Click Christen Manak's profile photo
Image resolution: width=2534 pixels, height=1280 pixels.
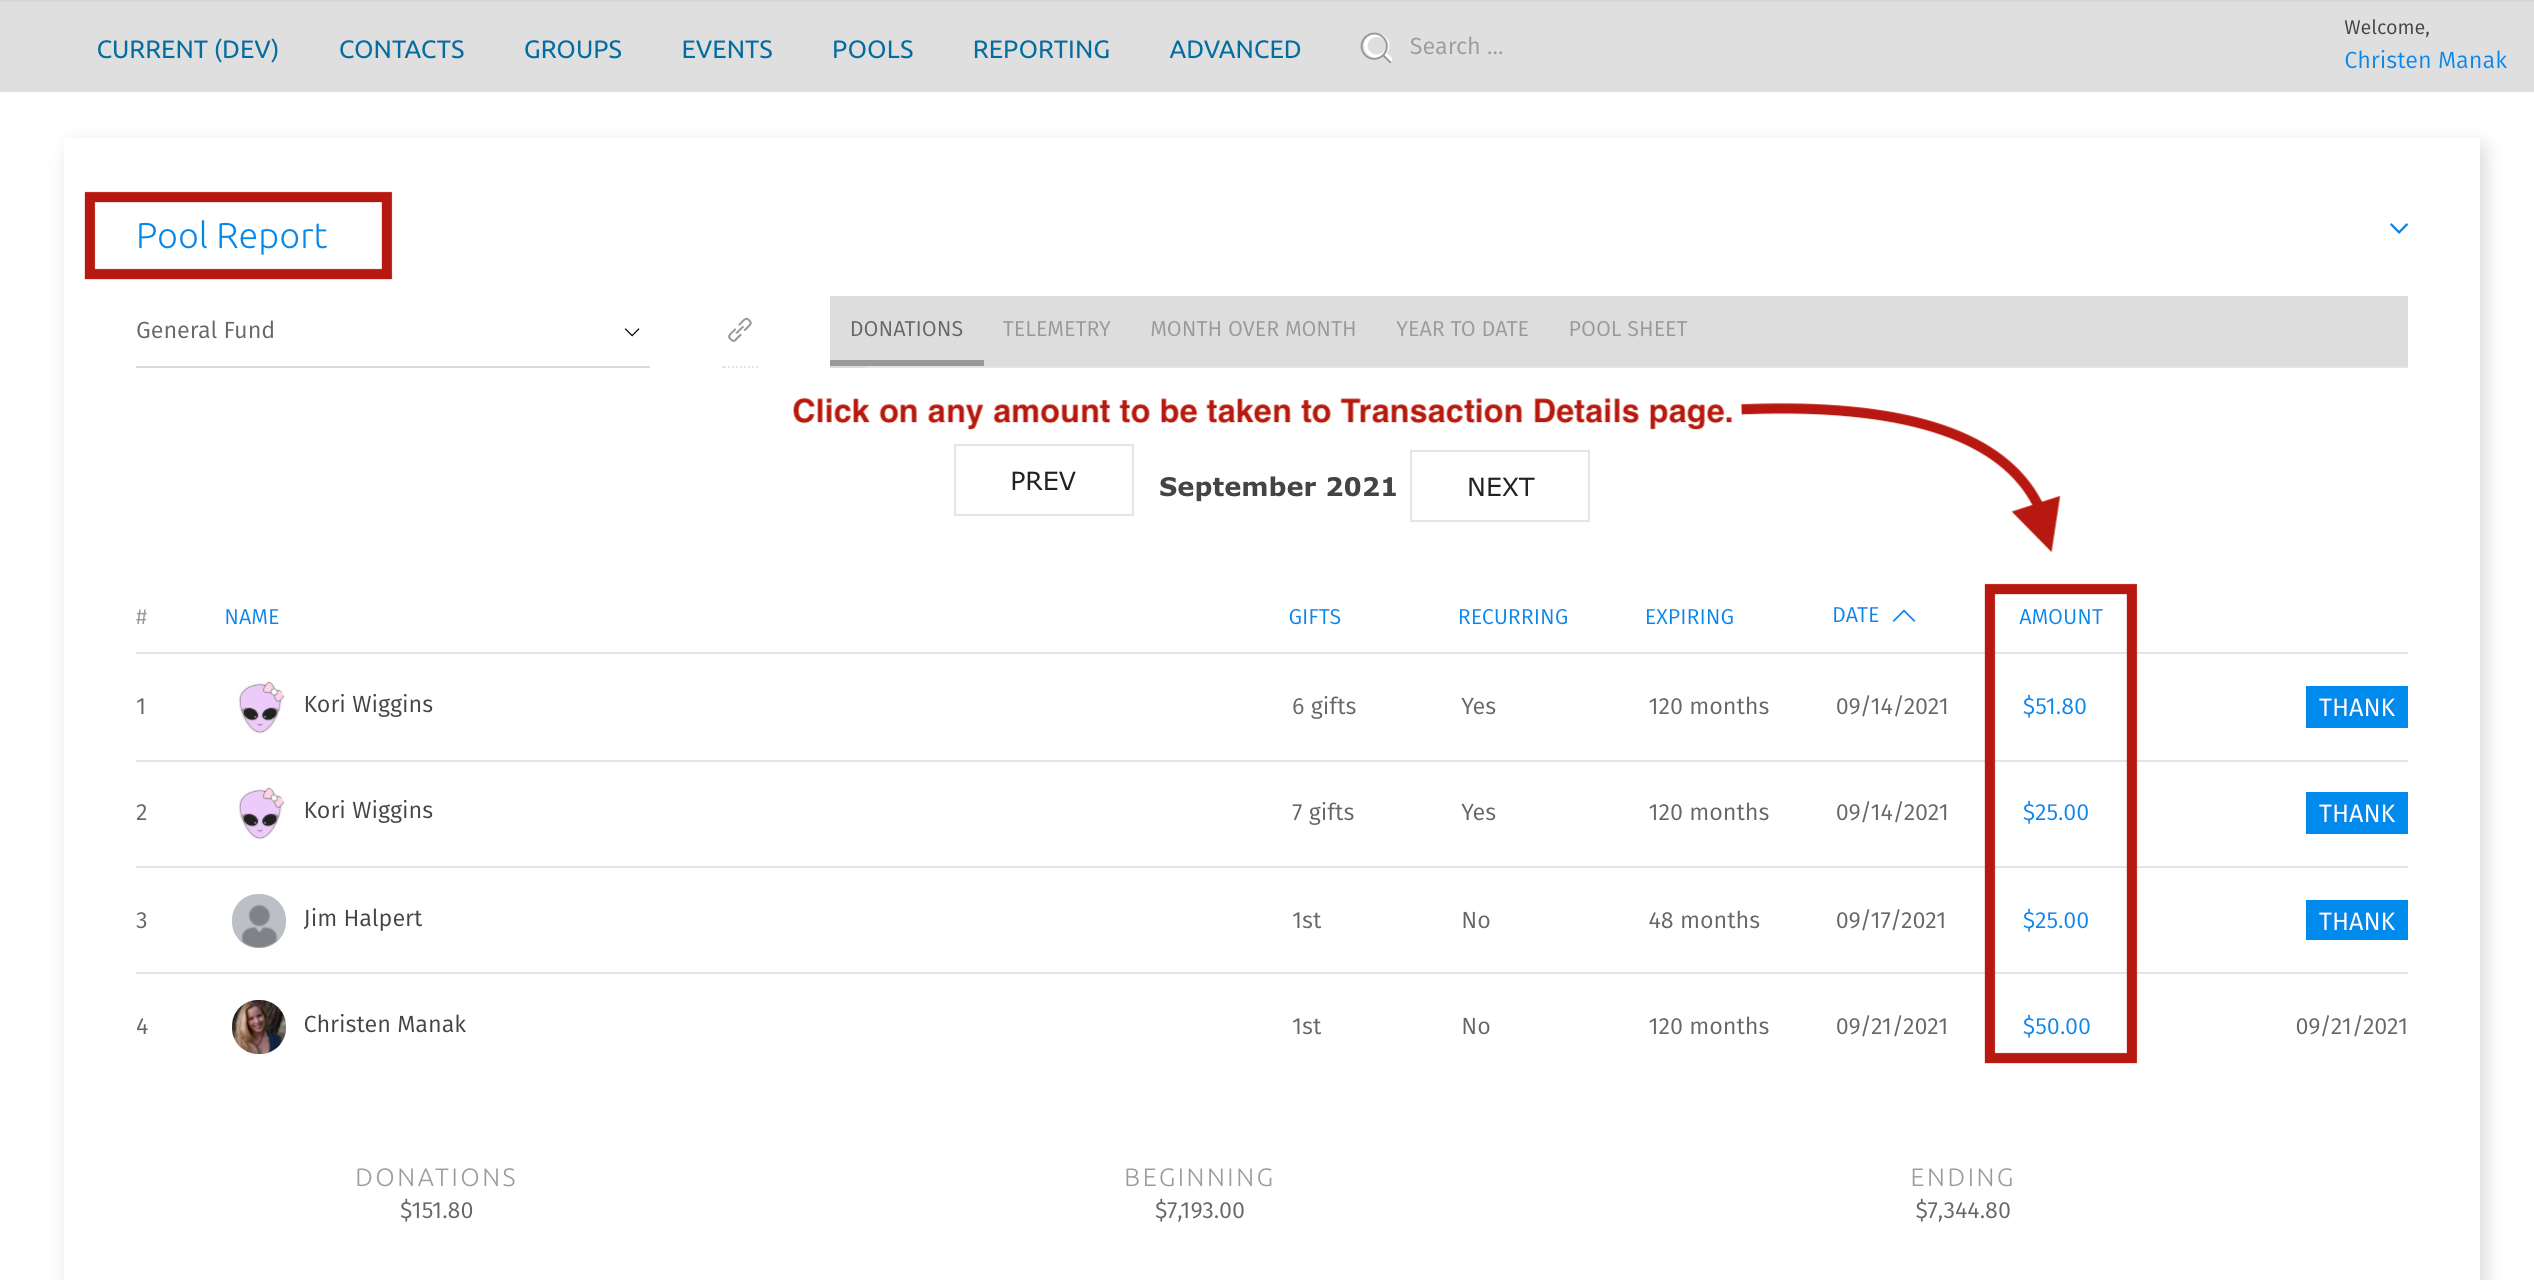coord(259,1026)
